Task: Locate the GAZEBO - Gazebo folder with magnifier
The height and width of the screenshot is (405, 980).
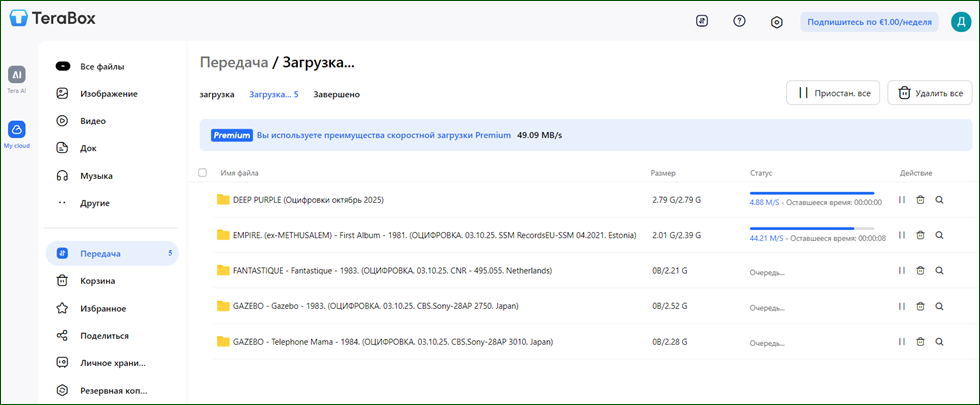Action: tap(939, 306)
